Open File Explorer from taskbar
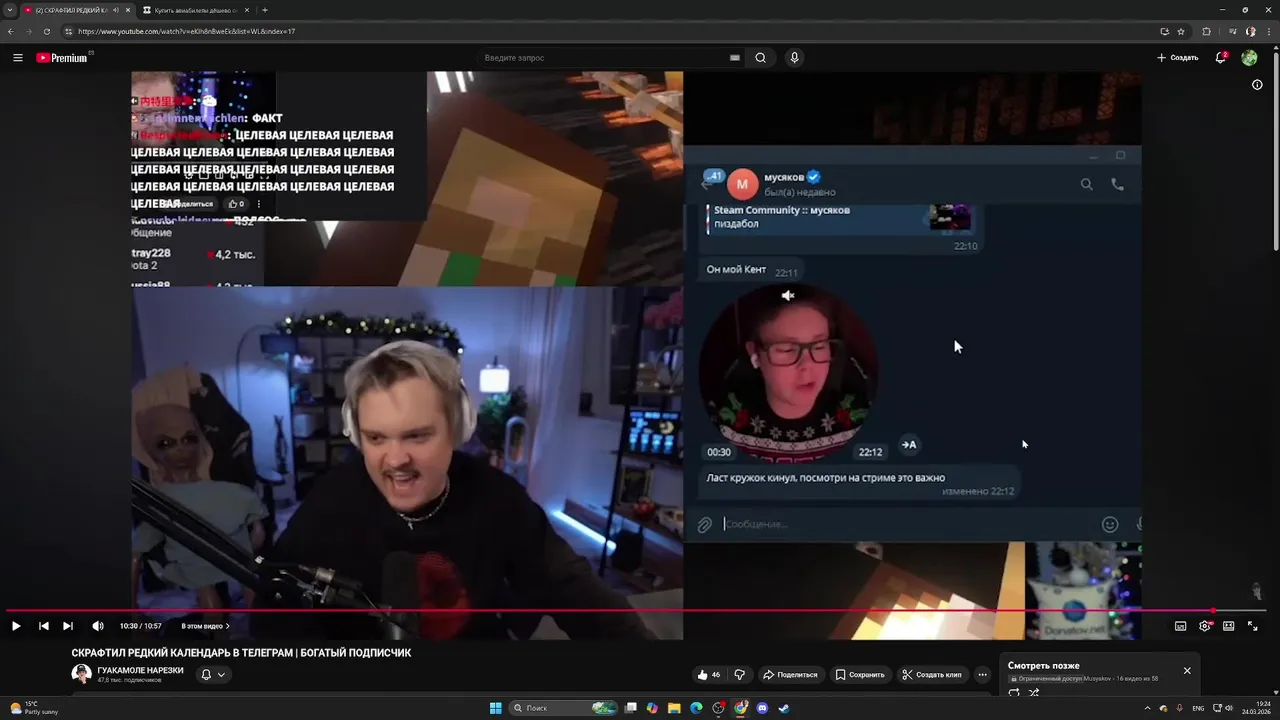1280x720 pixels. coord(675,708)
